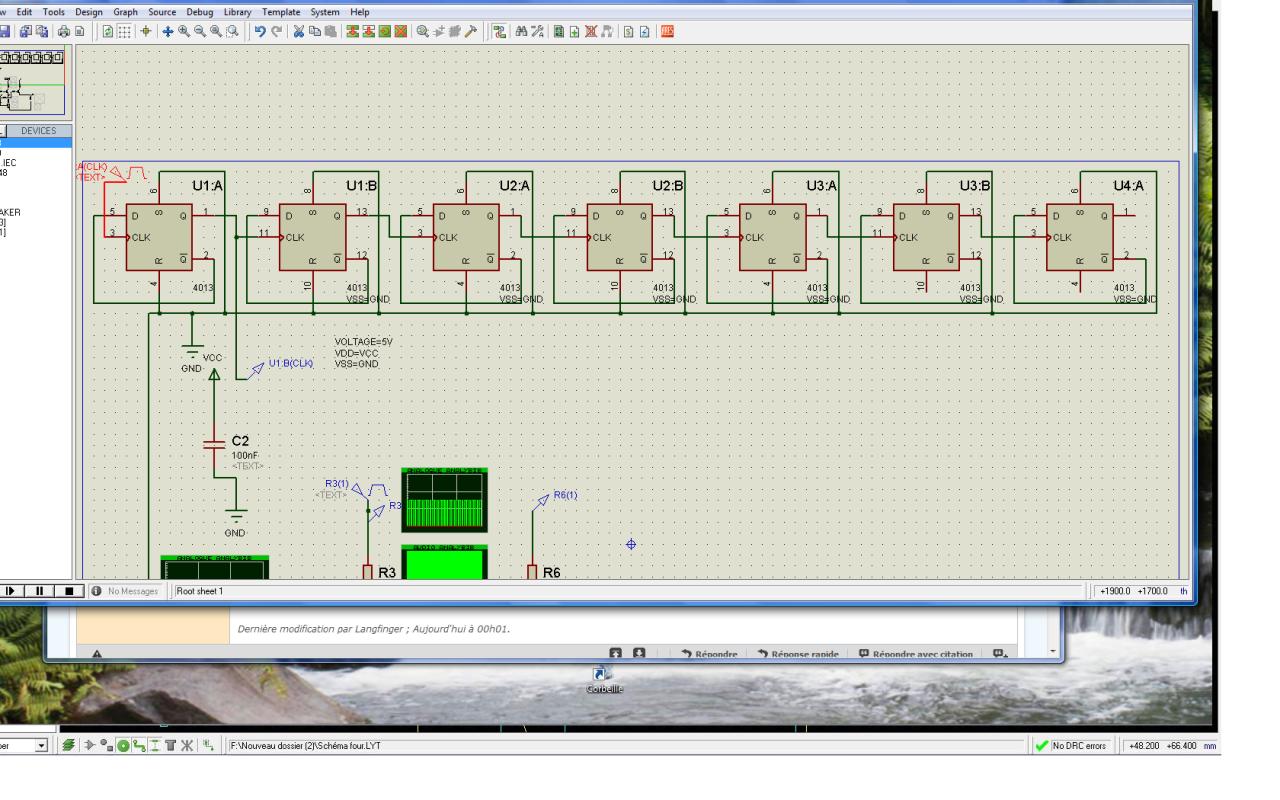
Task: Click the Schéma four.LYT path field
Action: click(x=626, y=746)
